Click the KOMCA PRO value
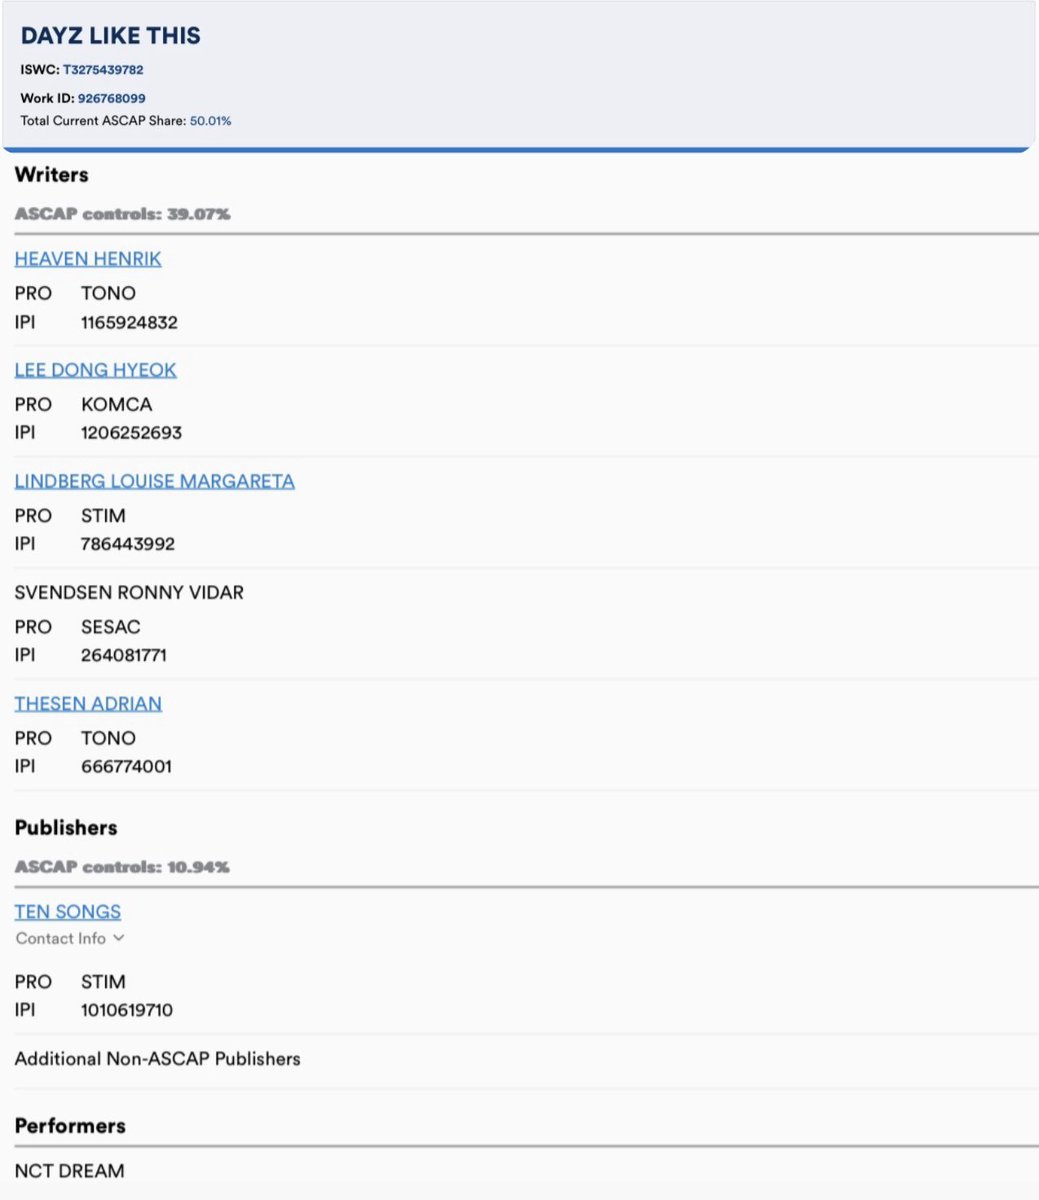The height and width of the screenshot is (1200, 1039). 117,405
